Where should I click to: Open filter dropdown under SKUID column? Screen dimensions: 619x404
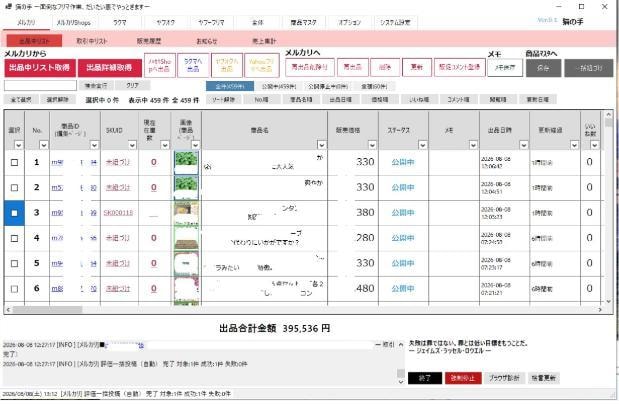(x=132, y=145)
